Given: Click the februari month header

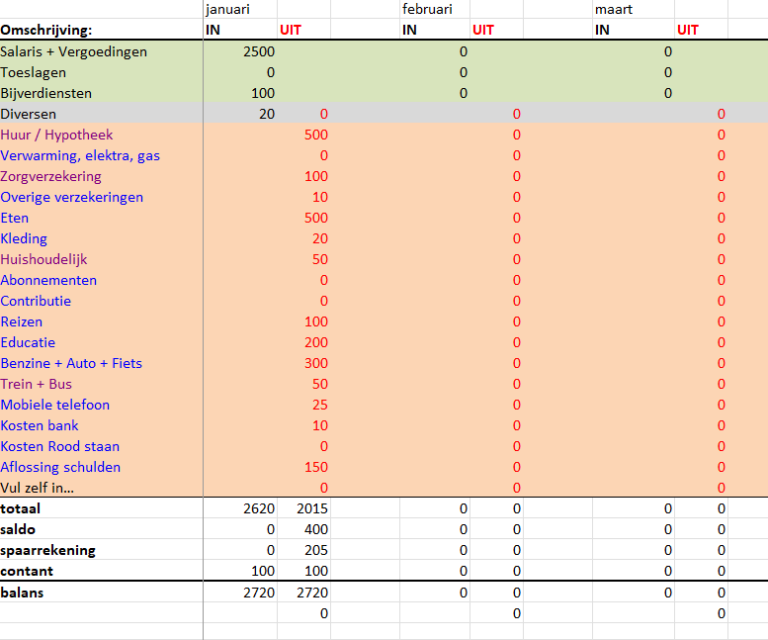Looking at the screenshot, I should [427, 9].
